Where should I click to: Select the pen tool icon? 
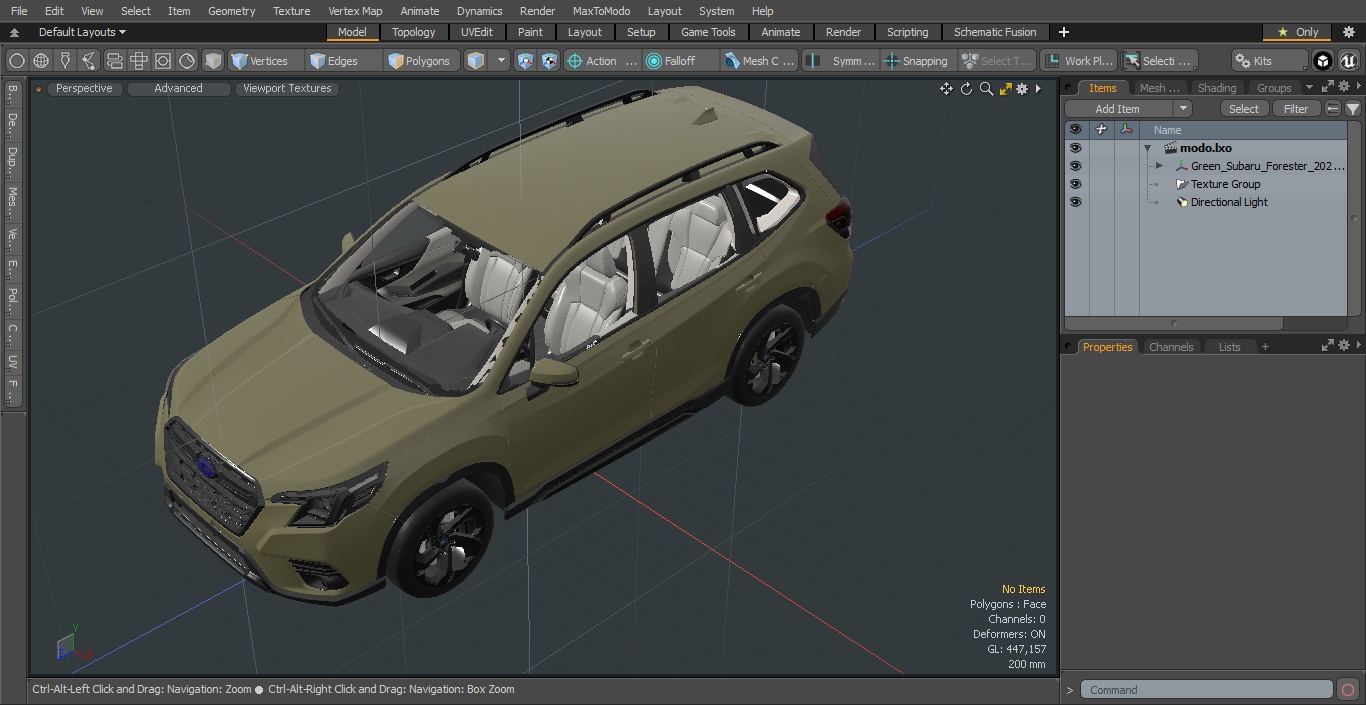65,61
